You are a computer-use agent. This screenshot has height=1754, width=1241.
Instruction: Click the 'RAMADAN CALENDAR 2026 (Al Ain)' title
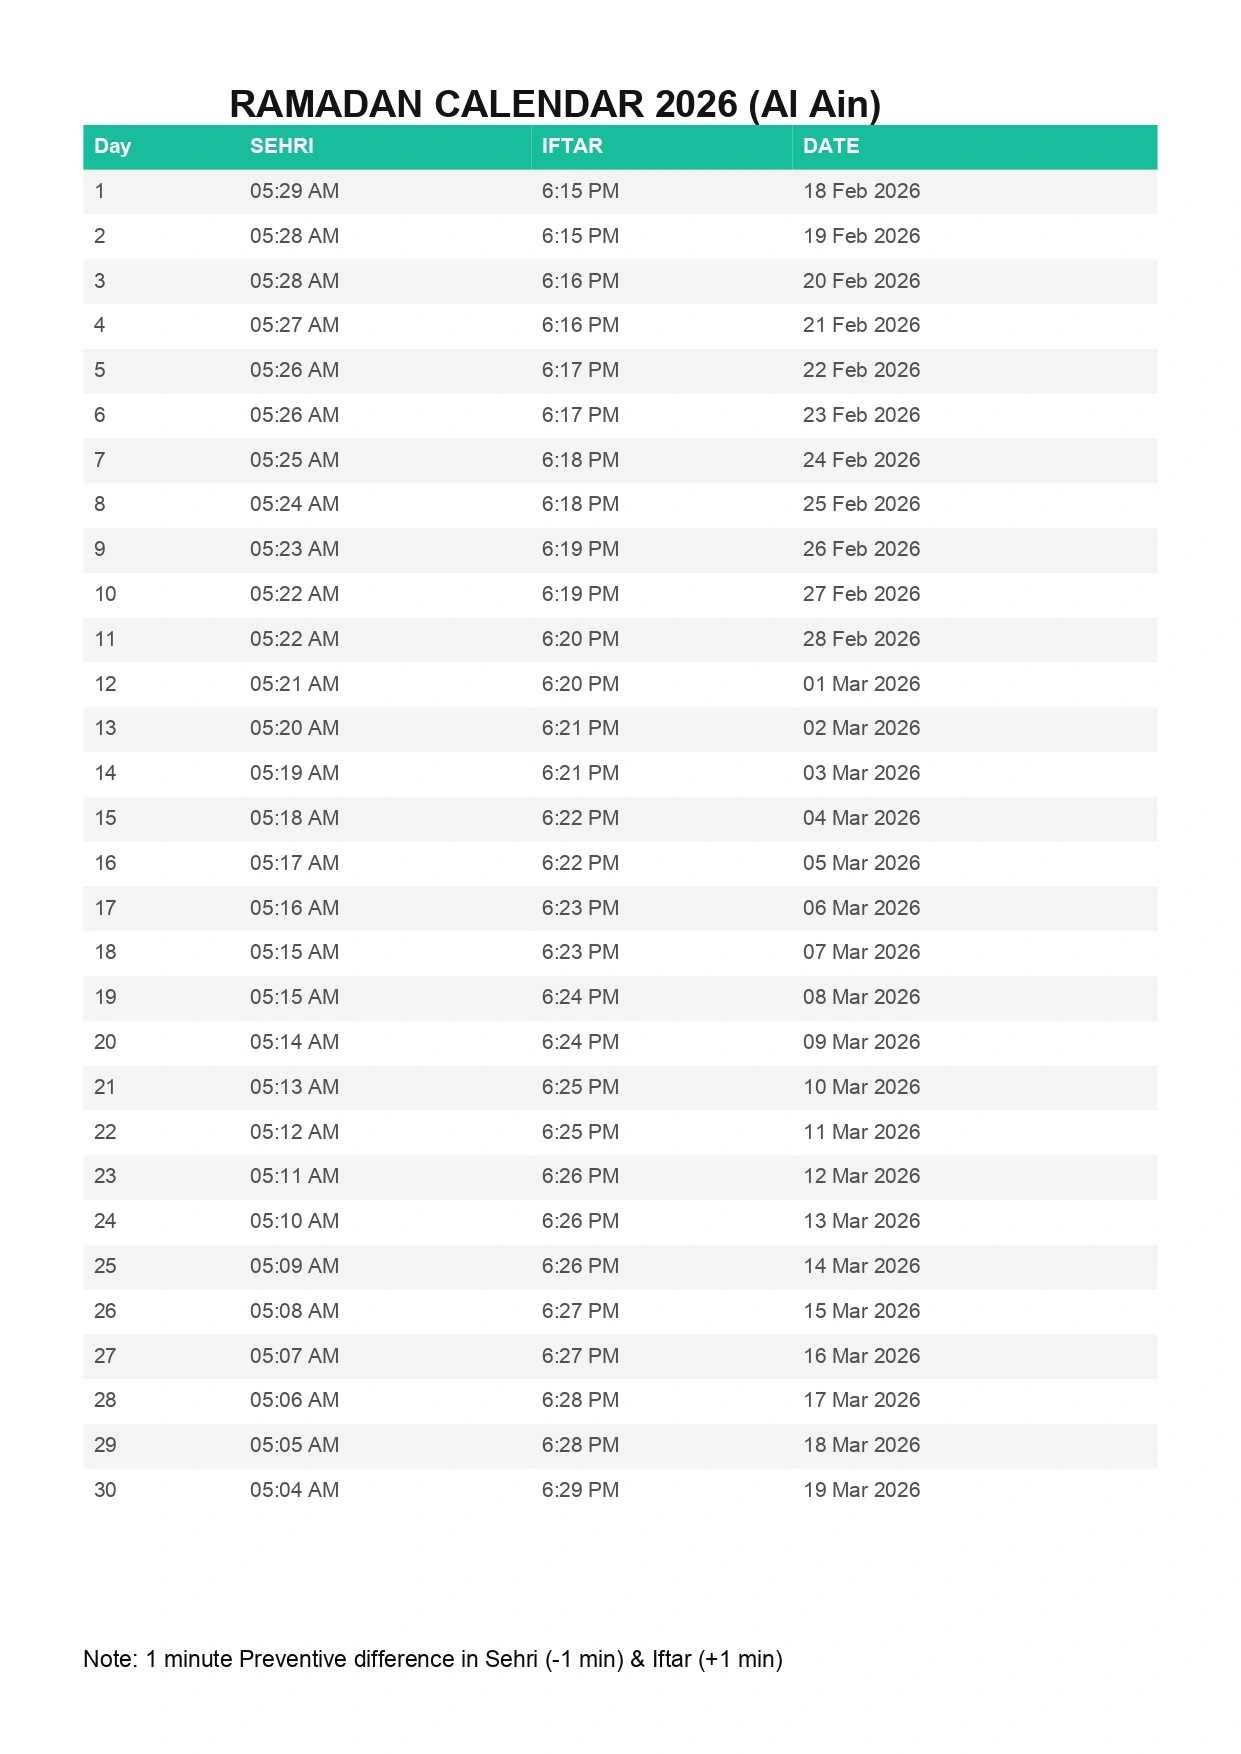555,104
